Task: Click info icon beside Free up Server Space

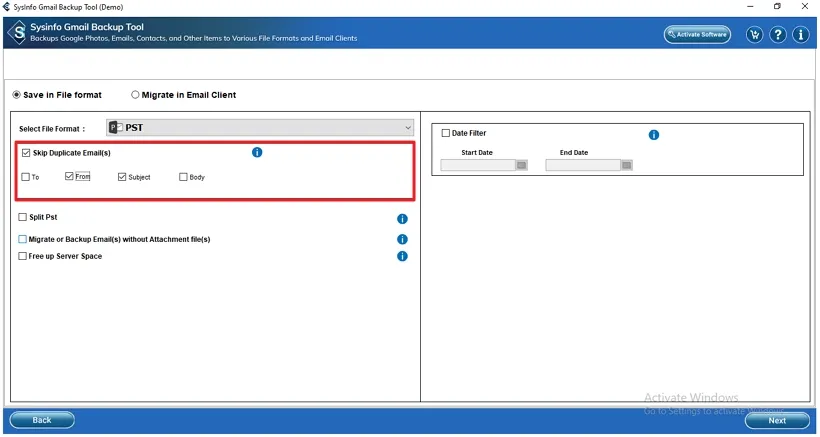Action: coord(402,257)
